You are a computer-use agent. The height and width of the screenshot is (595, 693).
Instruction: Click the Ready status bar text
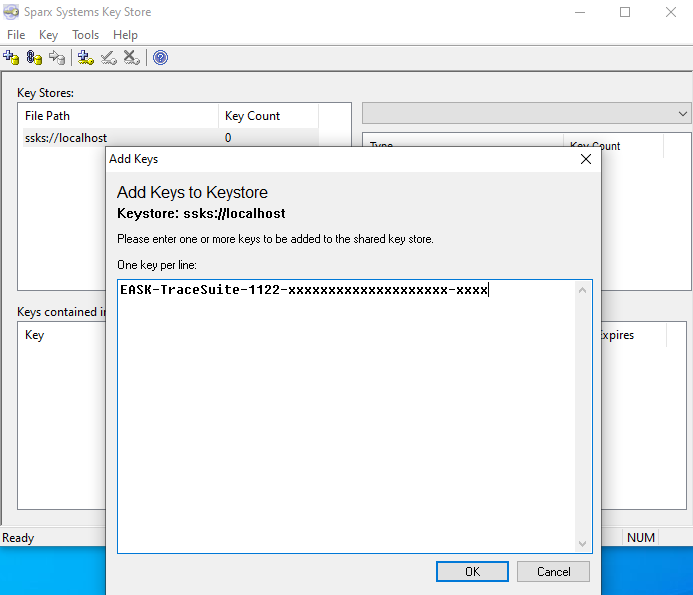pyautogui.click(x=18, y=538)
